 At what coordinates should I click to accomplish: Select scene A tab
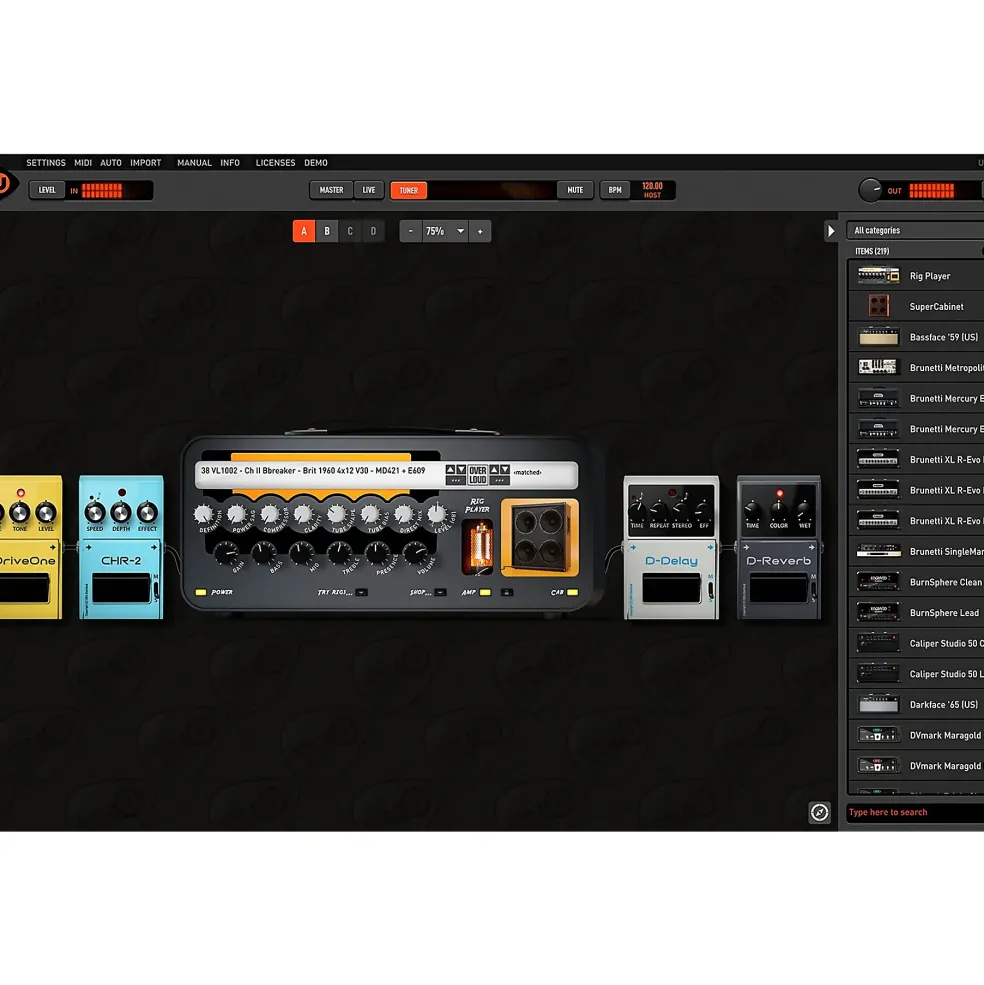tap(304, 231)
